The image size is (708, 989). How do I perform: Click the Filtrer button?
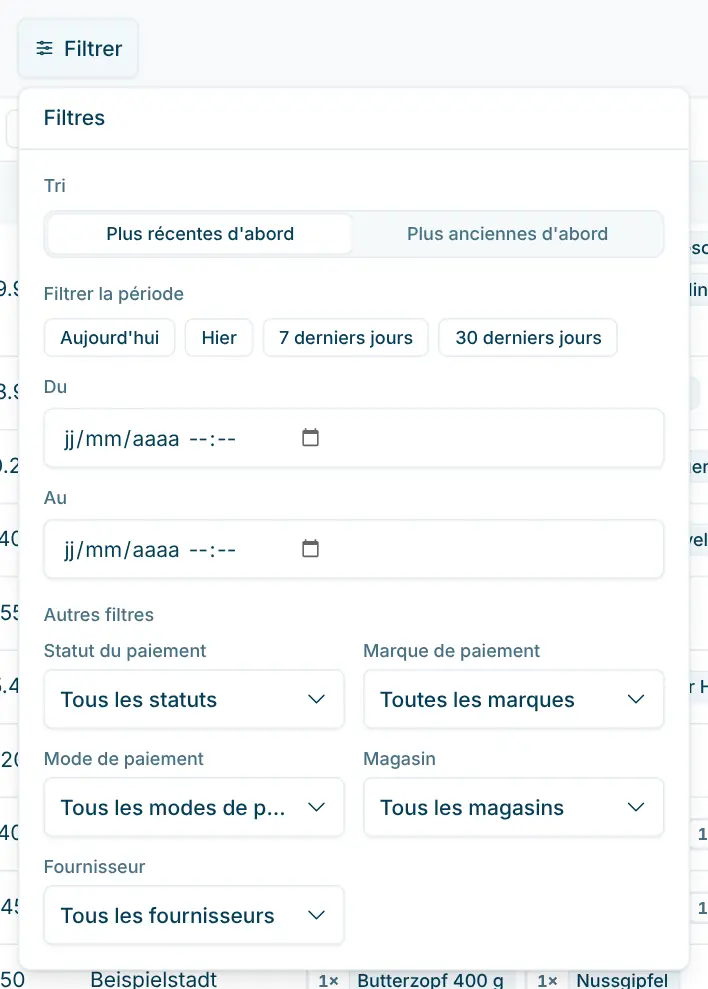(x=78, y=49)
